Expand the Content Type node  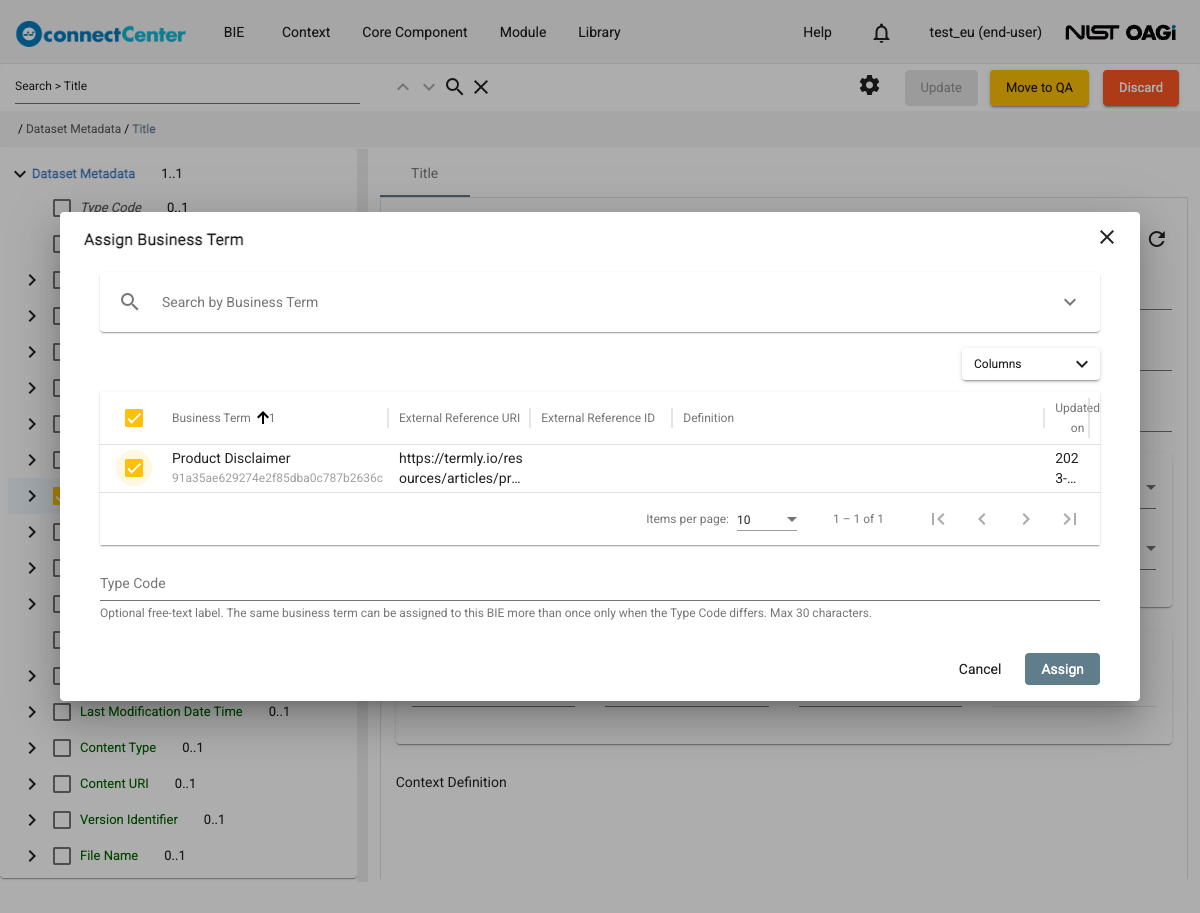32,748
